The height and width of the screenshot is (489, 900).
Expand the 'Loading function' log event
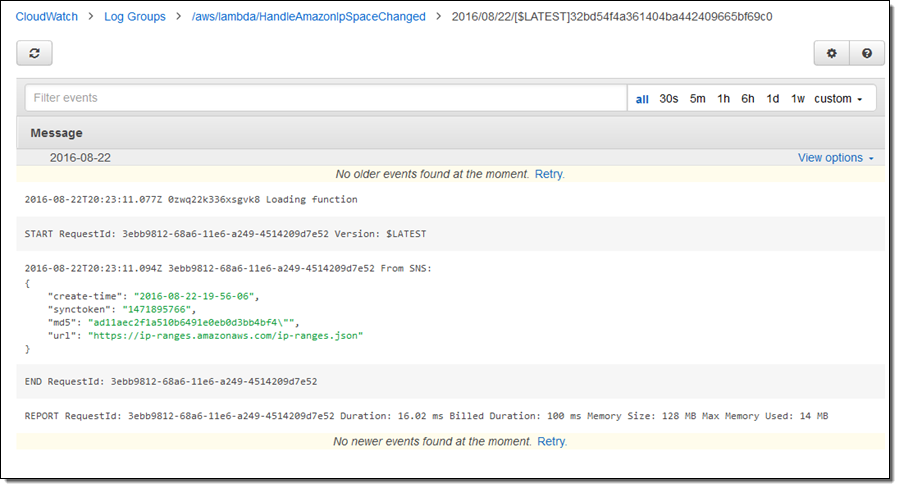(x=190, y=199)
